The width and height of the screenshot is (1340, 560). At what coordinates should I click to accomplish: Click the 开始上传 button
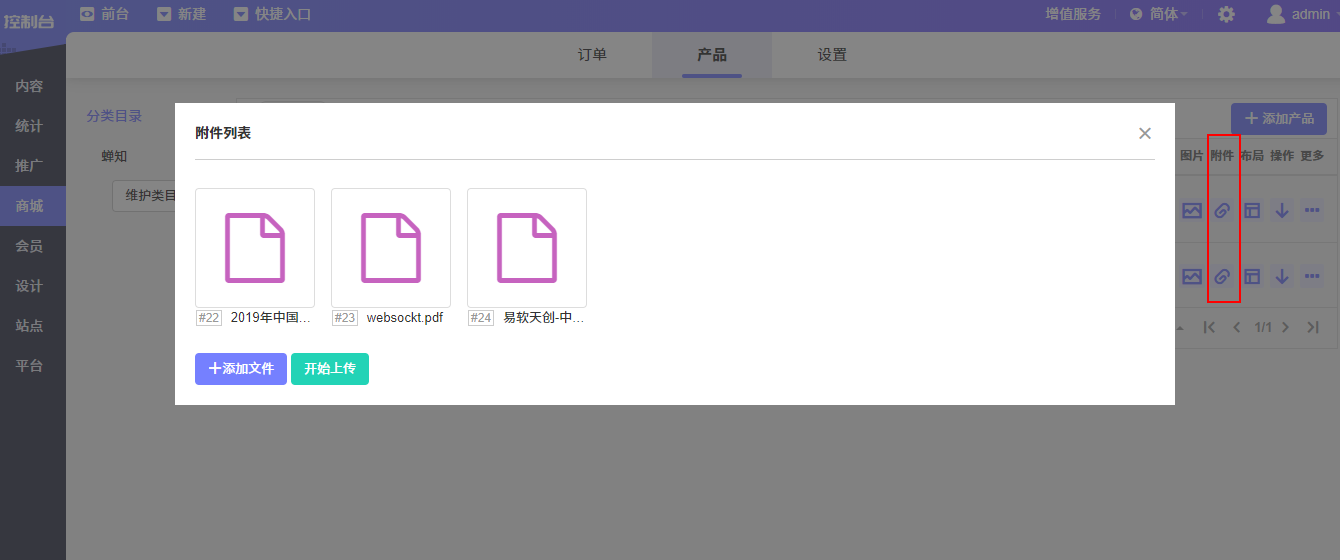[330, 369]
